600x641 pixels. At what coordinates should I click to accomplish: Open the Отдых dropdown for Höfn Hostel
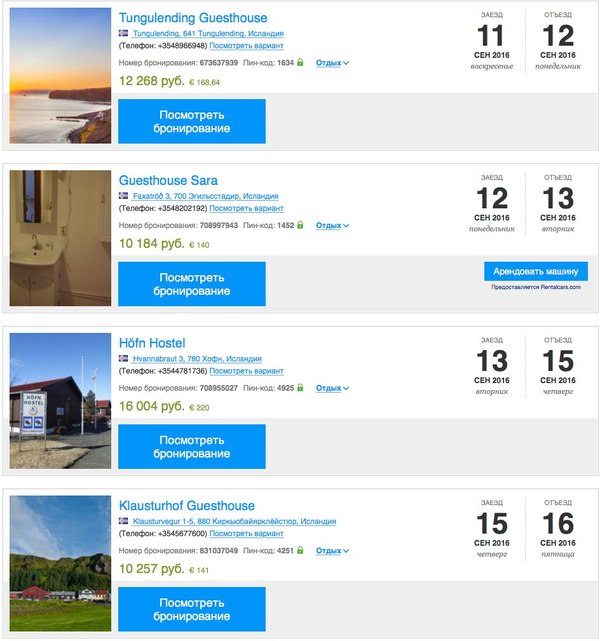click(x=332, y=388)
